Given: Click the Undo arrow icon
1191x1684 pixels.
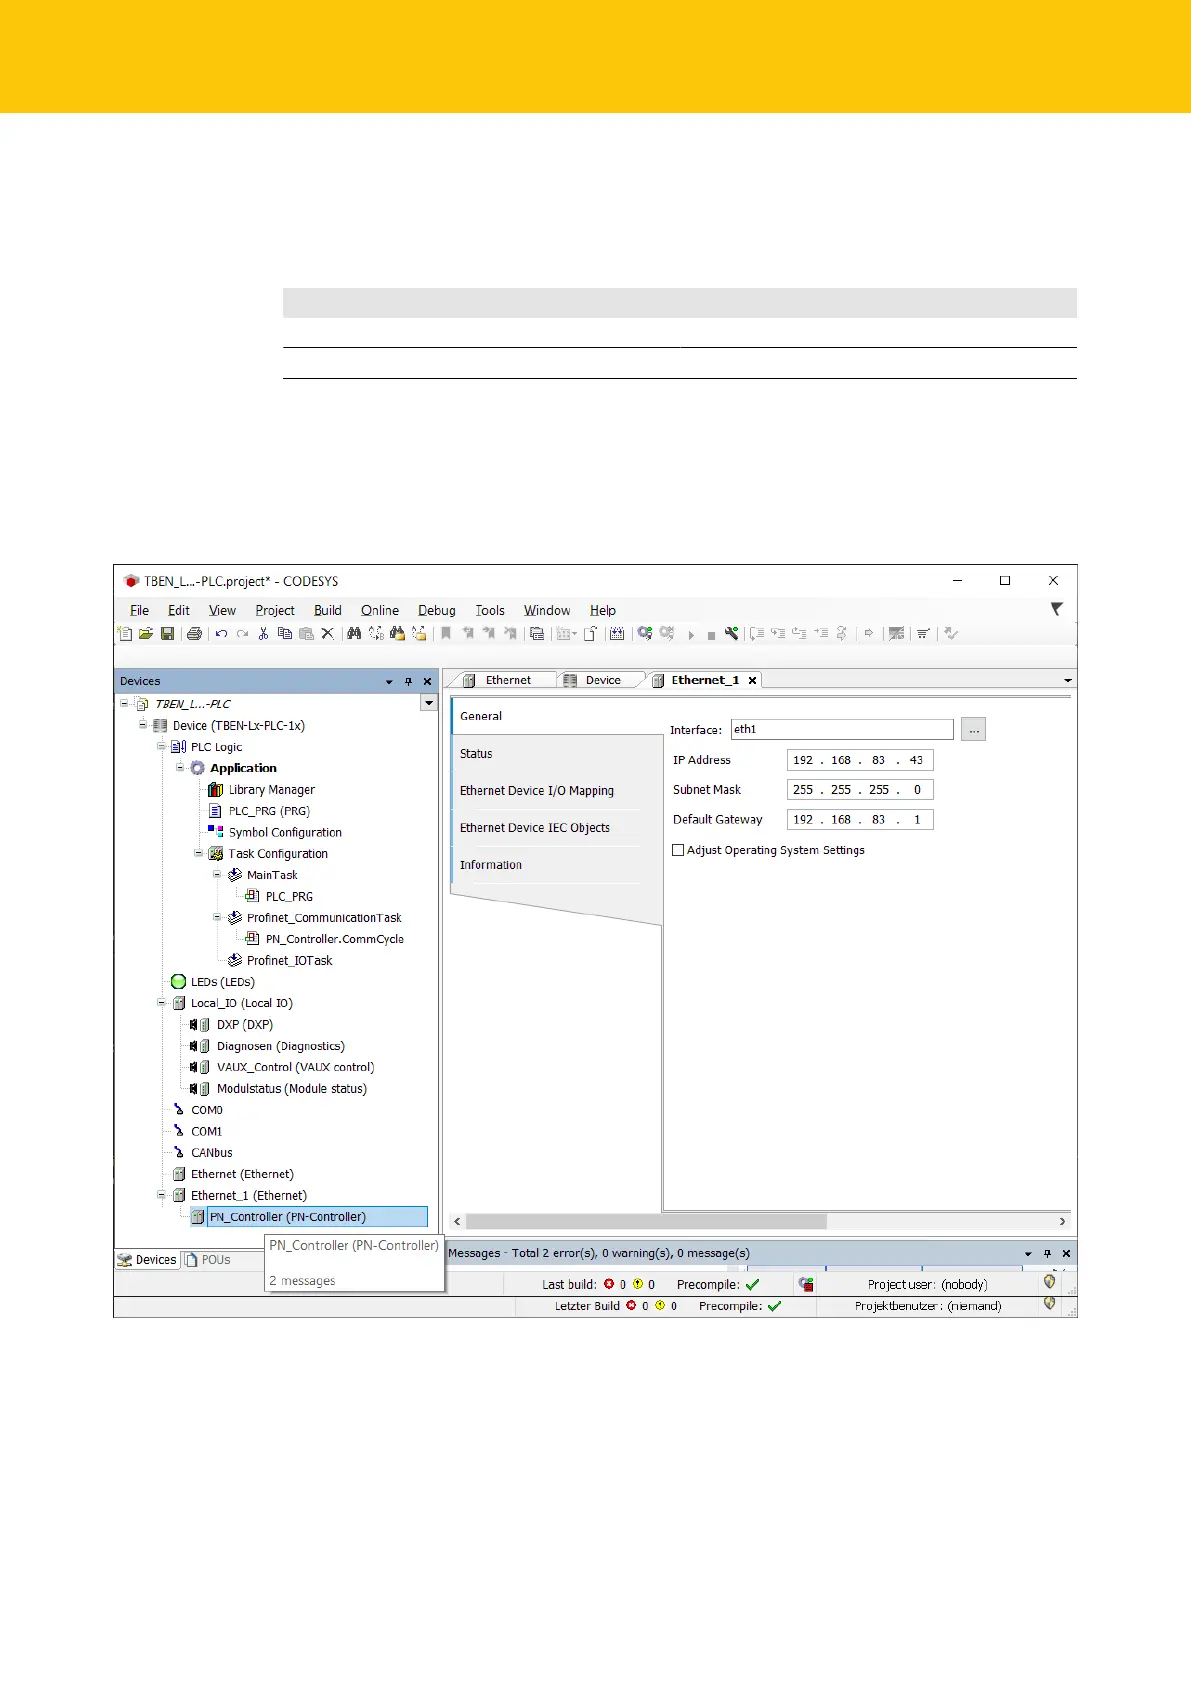Looking at the screenshot, I should tap(221, 633).
